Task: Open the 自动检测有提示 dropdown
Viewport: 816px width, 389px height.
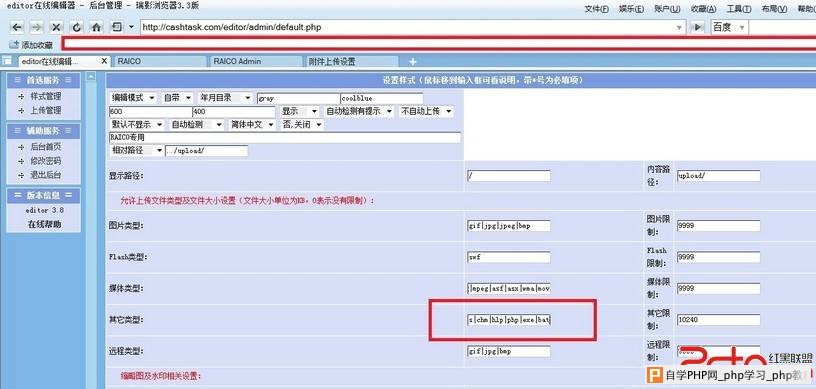Action: coord(359,111)
